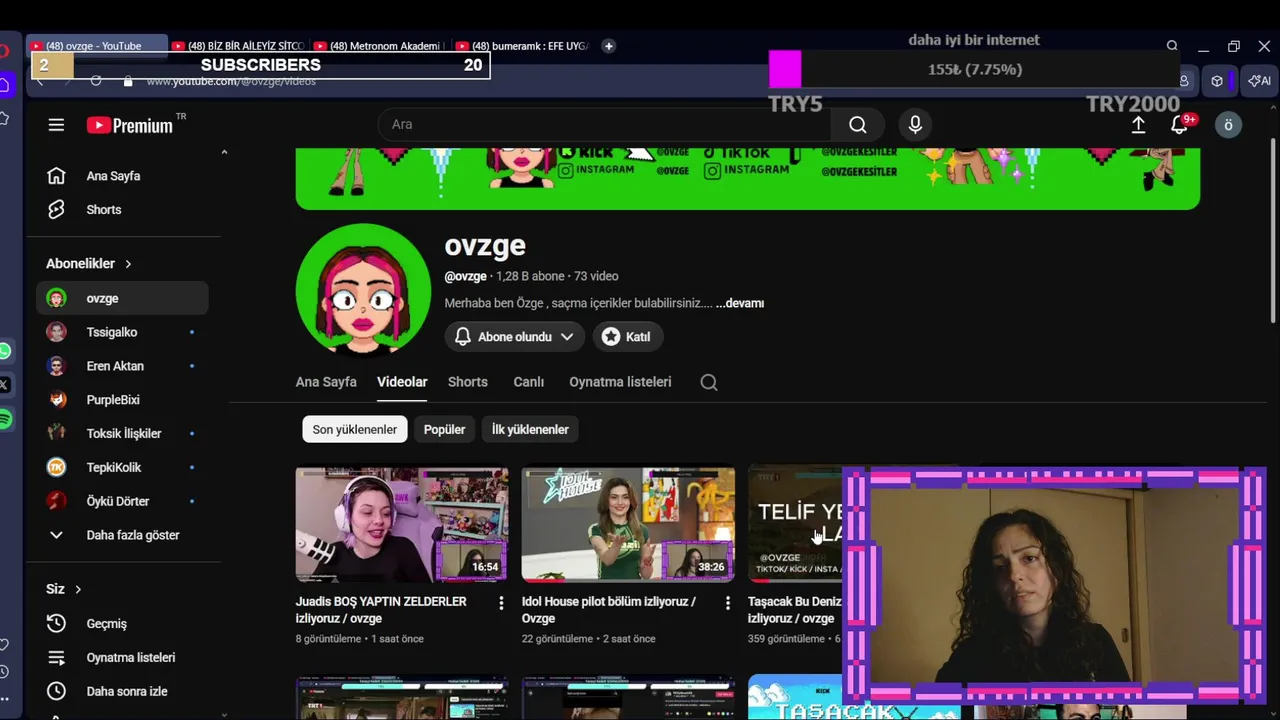The width and height of the screenshot is (1280, 720).
Task: Select the Son yüklenenler filter chip
Action: [x=355, y=430]
